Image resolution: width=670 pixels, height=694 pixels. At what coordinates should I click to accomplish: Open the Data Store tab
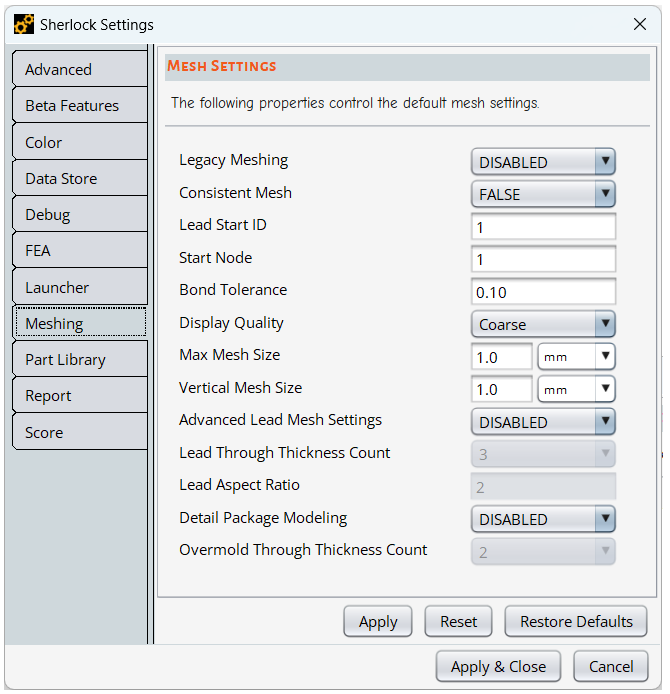pos(79,179)
